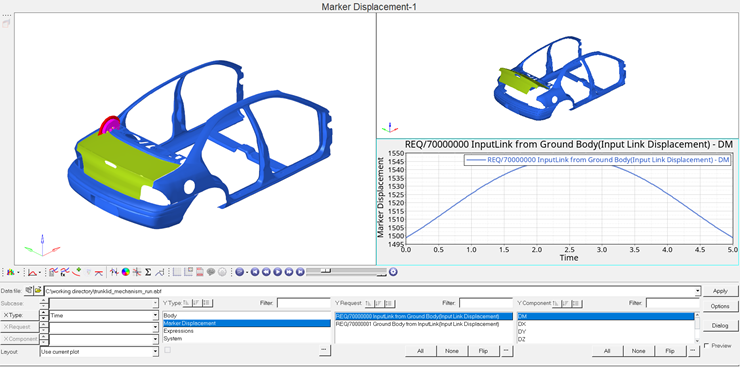Image resolution: width=740 pixels, height=367 pixels.
Task: Click the animation settings icon right of slider
Action: [x=393, y=272]
